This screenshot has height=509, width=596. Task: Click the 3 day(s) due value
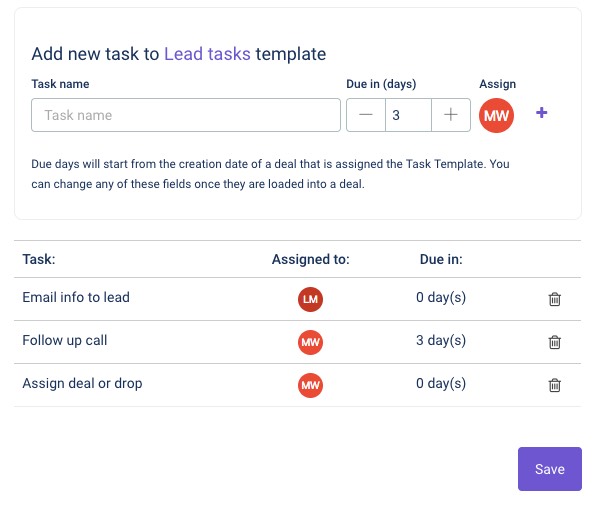(441, 340)
